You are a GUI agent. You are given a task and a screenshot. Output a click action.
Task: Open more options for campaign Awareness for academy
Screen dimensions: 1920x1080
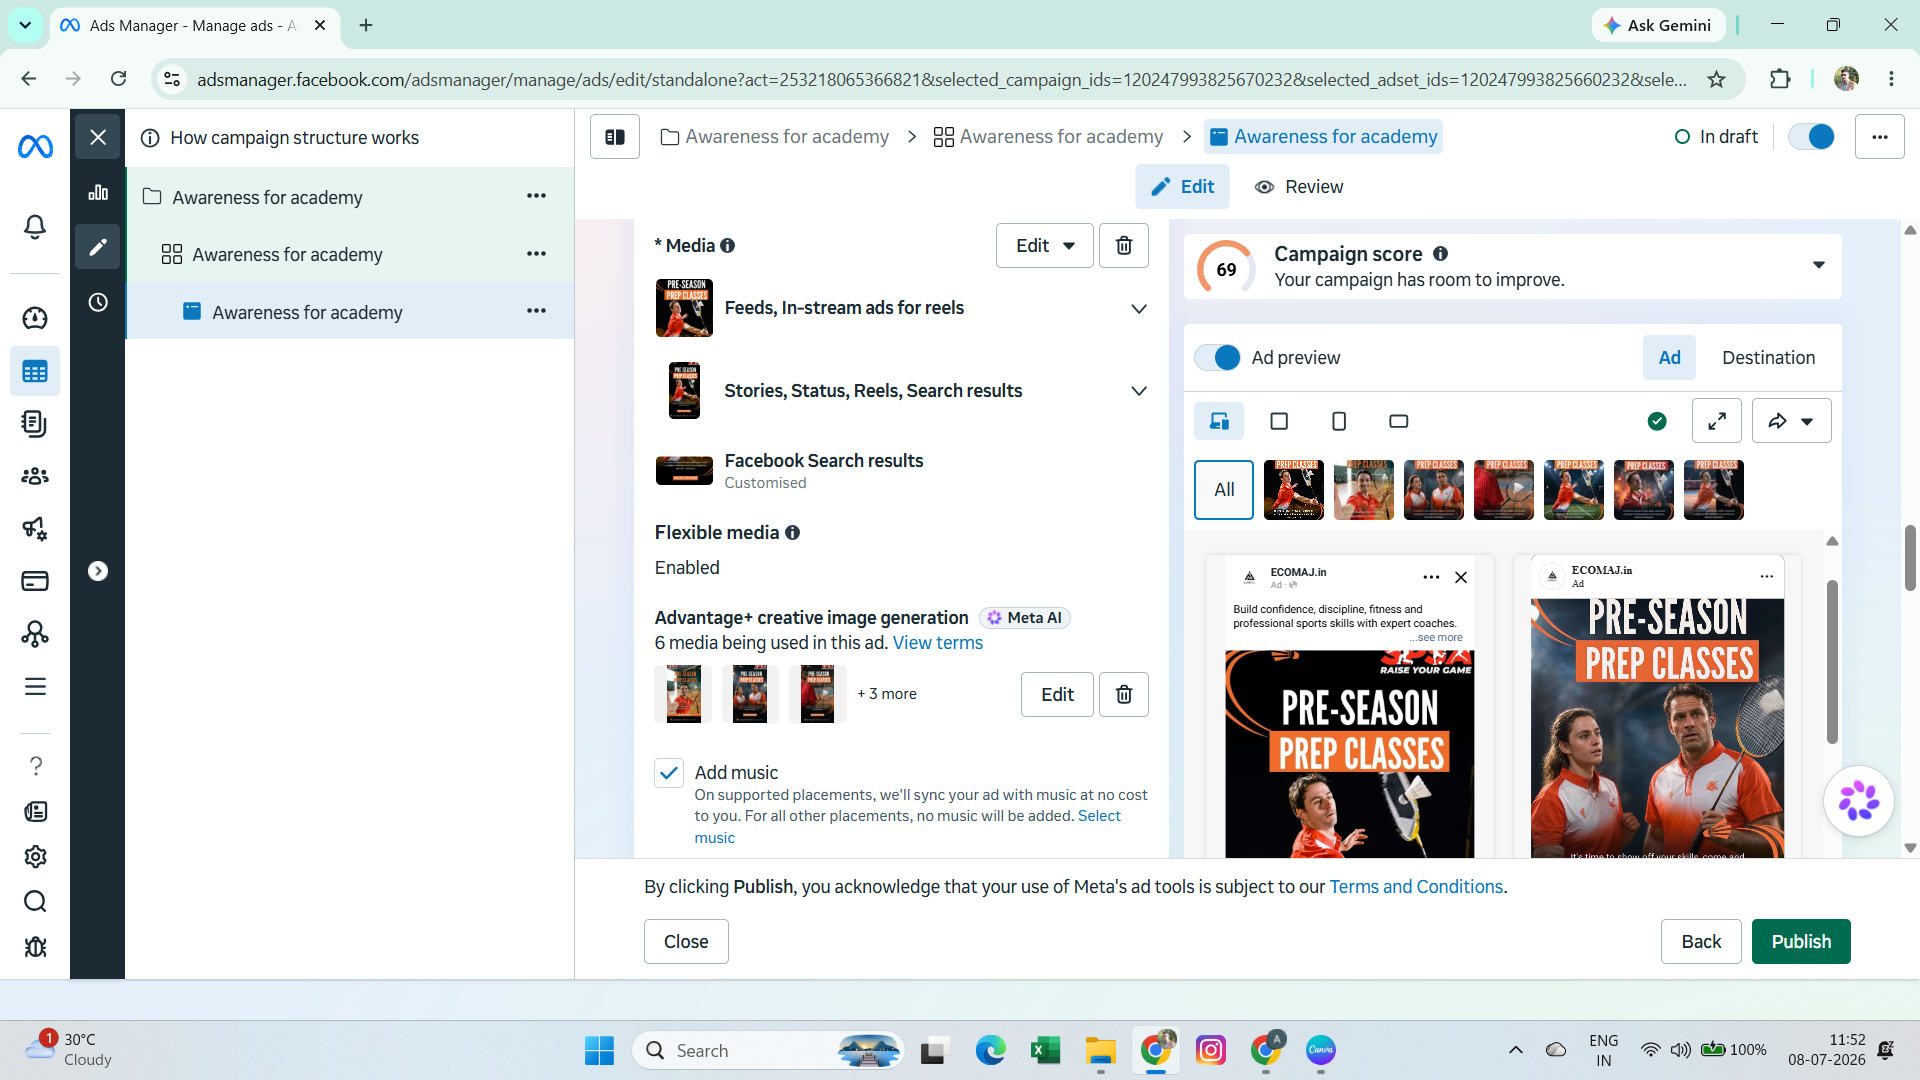click(537, 197)
